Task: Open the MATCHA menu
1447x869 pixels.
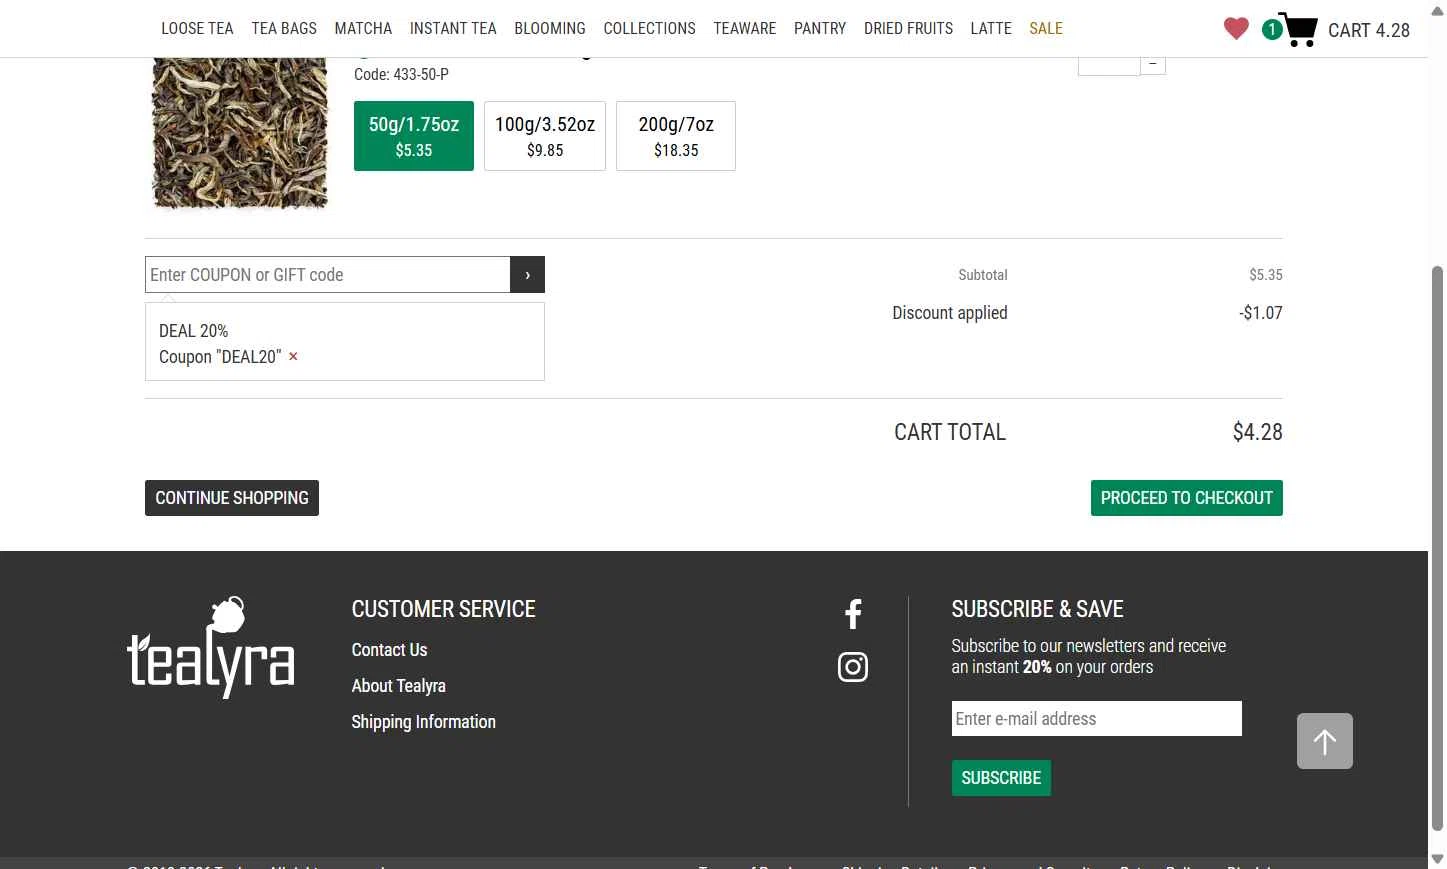Action: 363,28
